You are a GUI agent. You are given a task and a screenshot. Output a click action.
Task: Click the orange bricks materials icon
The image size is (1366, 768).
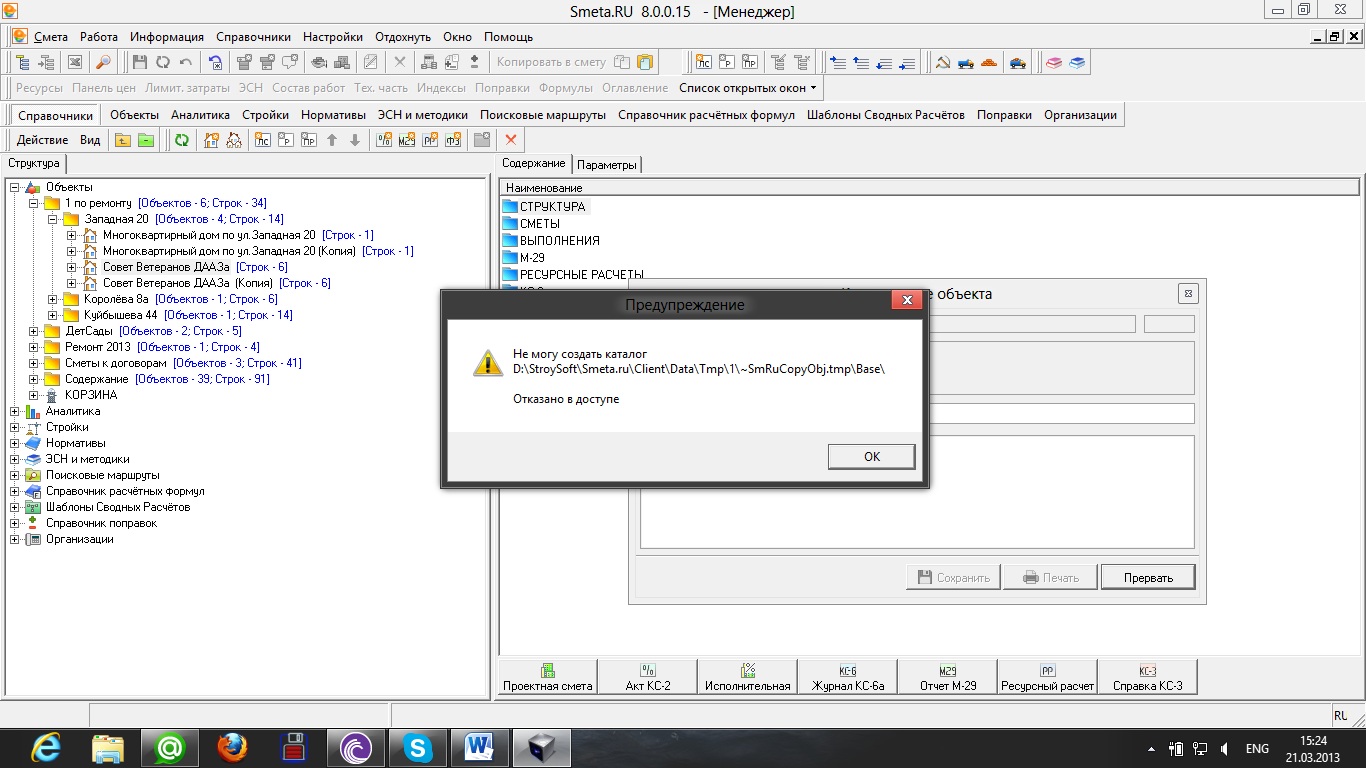989,62
